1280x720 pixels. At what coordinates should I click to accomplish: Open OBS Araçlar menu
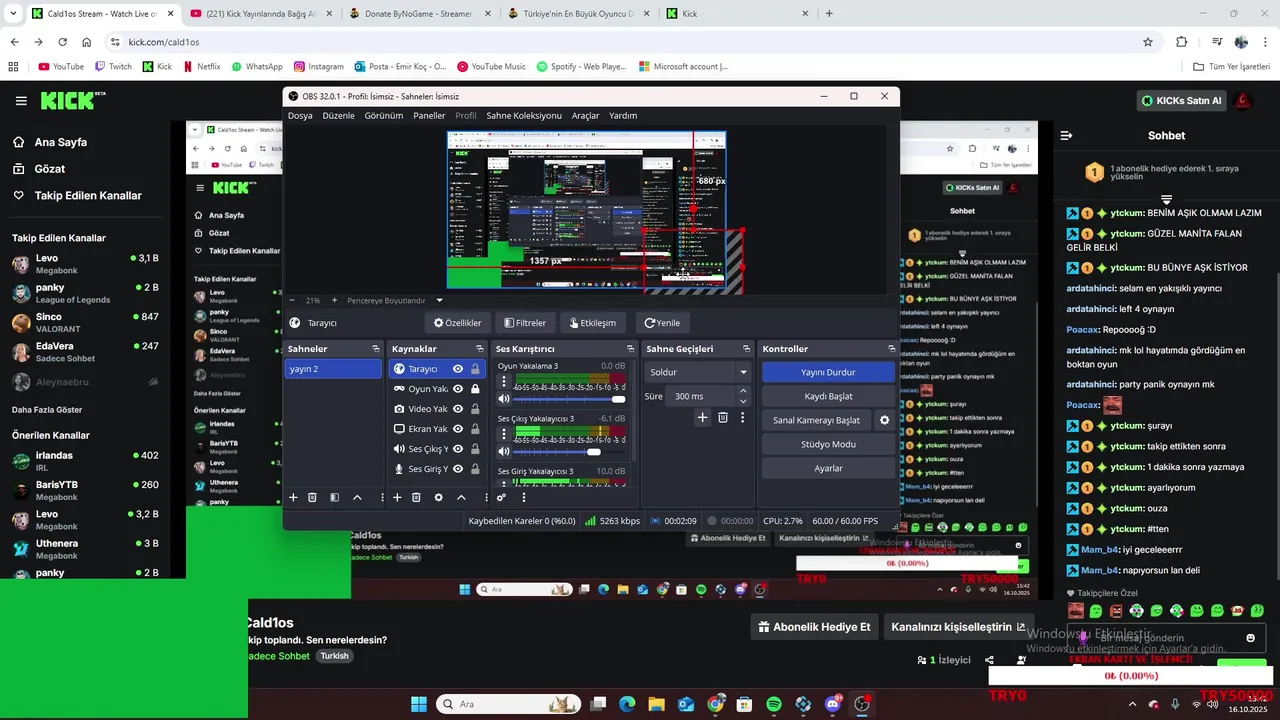coord(585,116)
